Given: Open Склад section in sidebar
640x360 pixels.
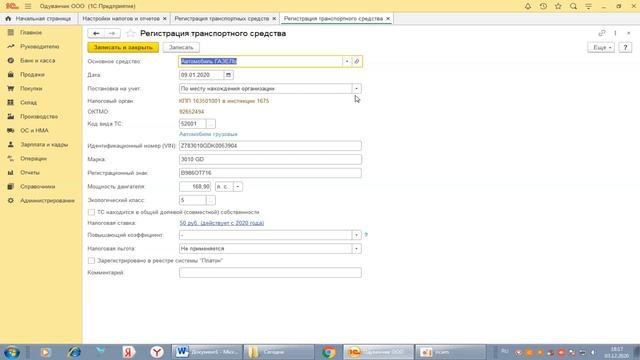Looking at the screenshot, I should coord(28,102).
